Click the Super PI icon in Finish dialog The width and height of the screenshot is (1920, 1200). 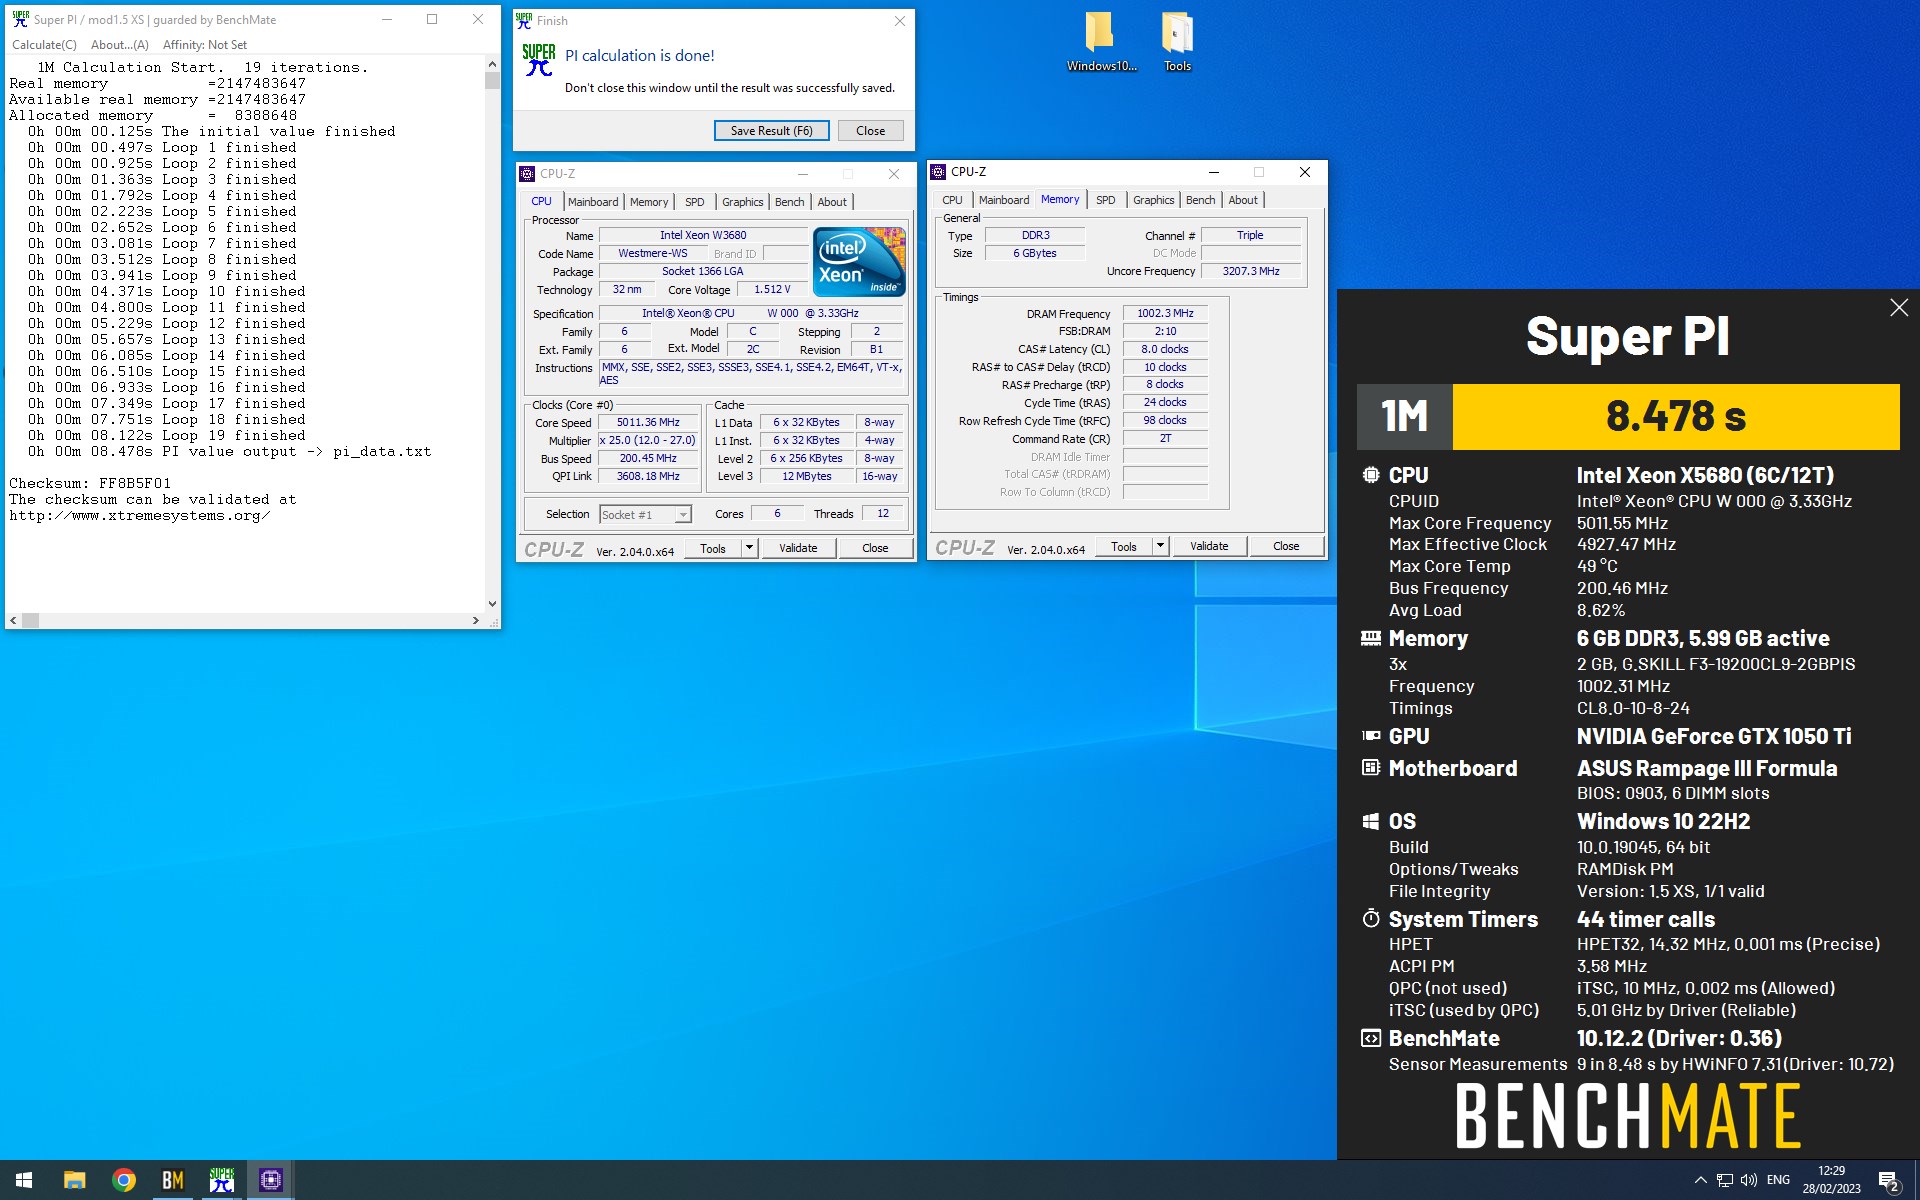tap(539, 59)
